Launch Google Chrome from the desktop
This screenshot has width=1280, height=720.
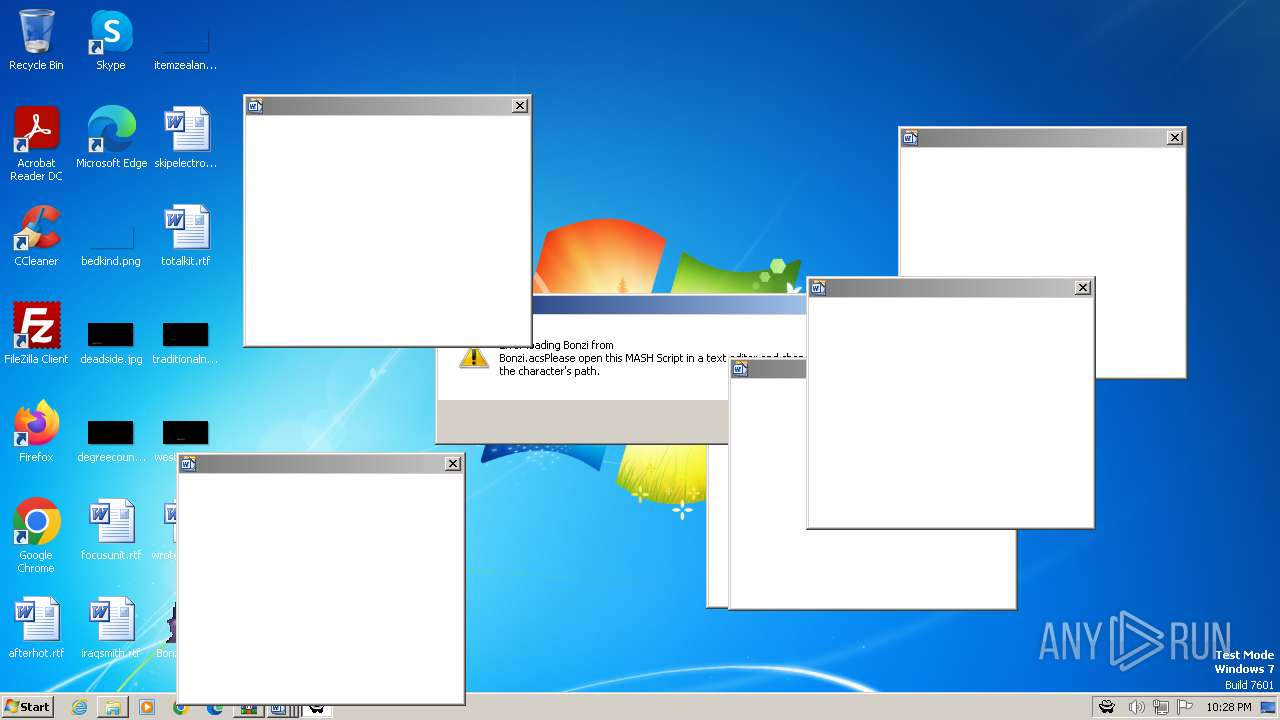(36, 535)
